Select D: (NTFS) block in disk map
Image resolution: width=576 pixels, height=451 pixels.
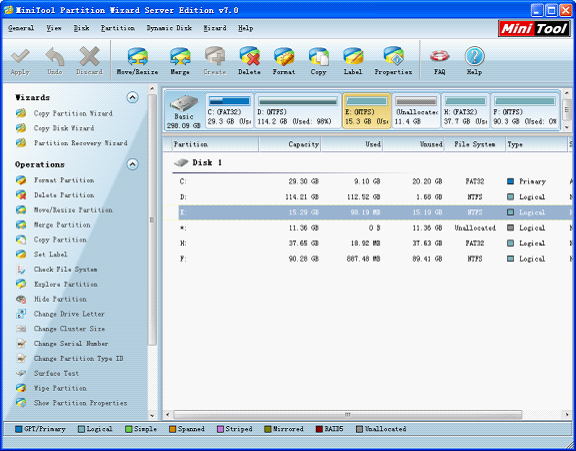tap(298, 111)
